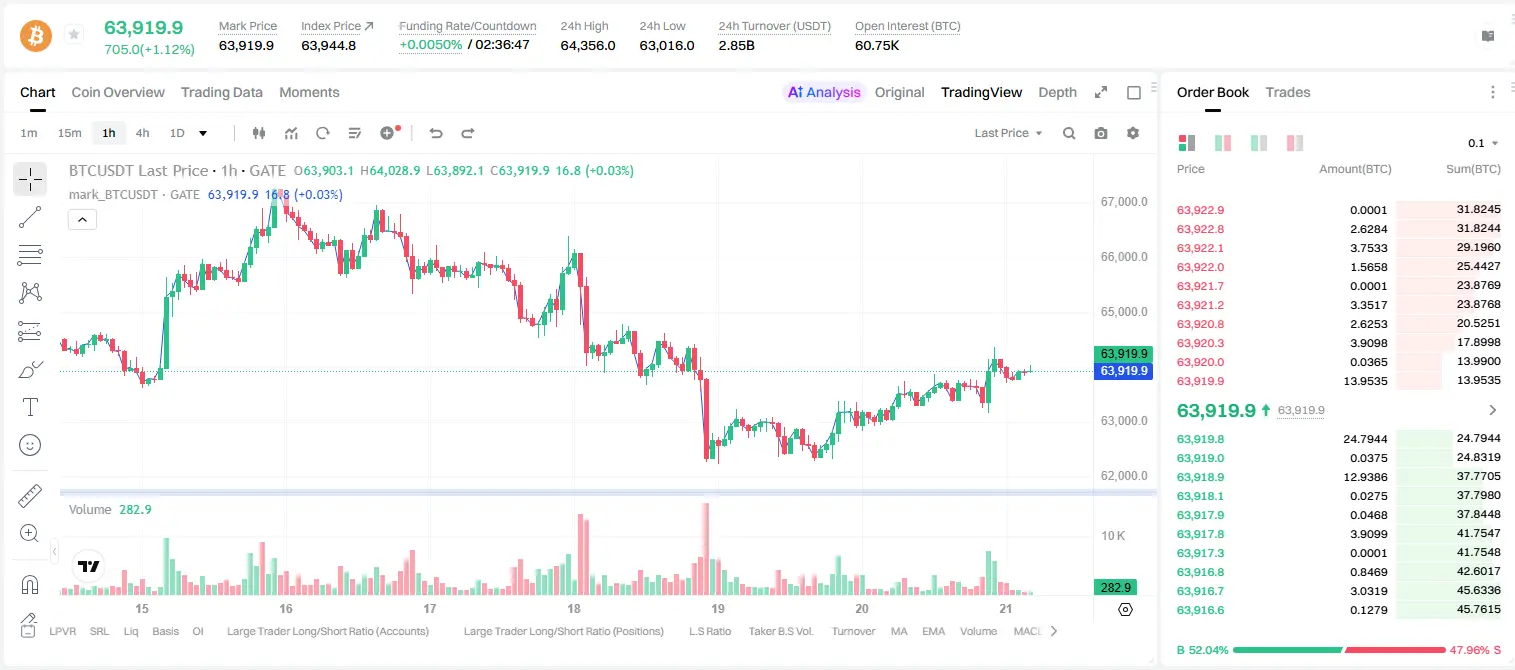Expand chart to fullscreen arrows icon

pyautogui.click(x=1101, y=92)
